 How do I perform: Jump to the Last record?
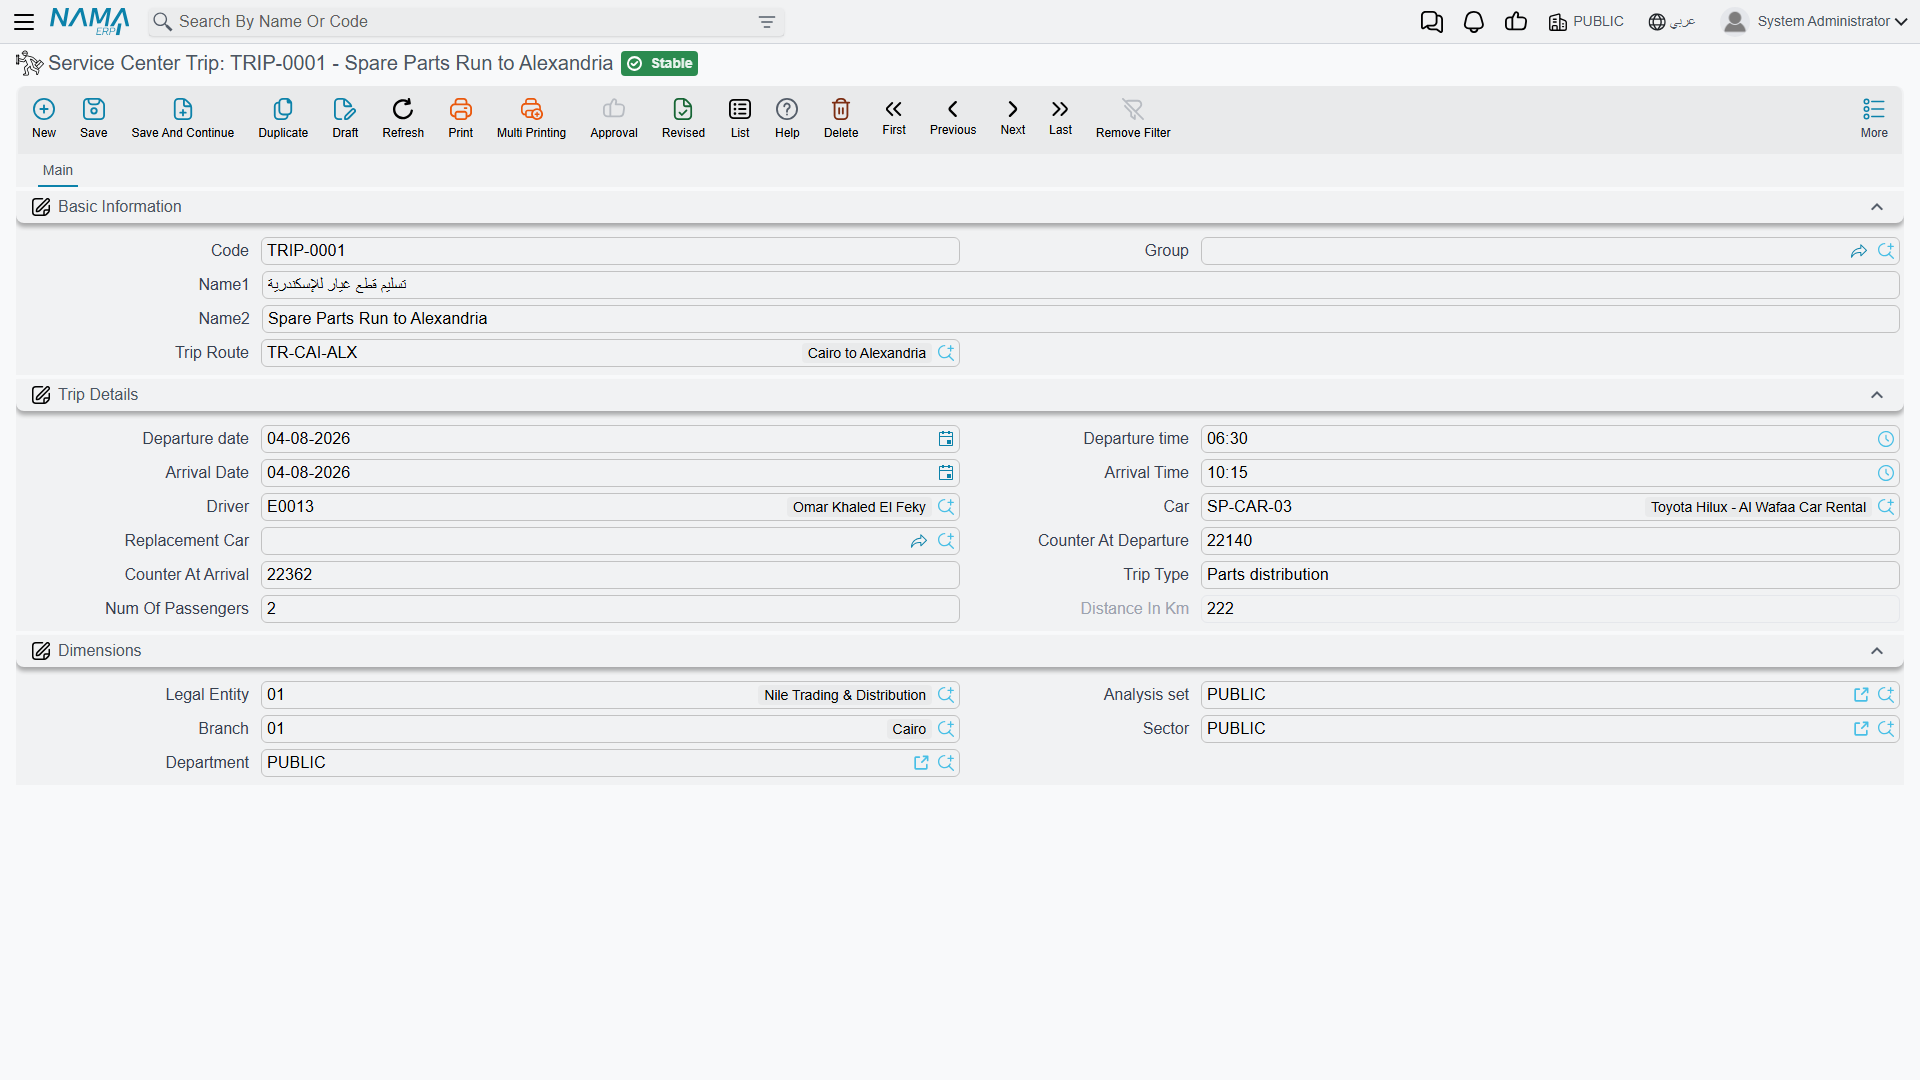pyautogui.click(x=1060, y=117)
